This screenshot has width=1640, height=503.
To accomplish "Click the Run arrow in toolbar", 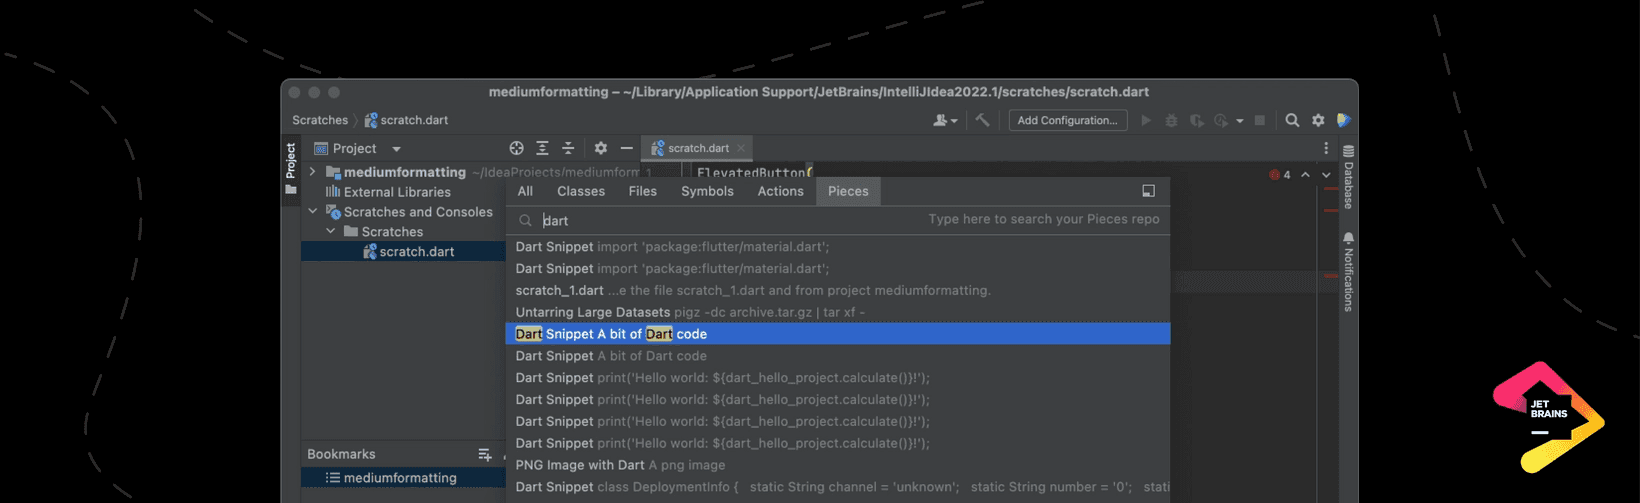I will 1146,120.
